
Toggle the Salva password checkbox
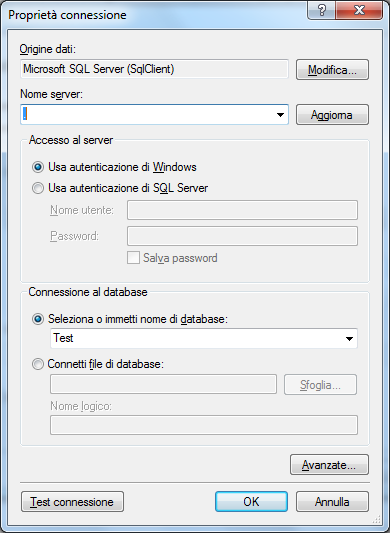coord(133,258)
